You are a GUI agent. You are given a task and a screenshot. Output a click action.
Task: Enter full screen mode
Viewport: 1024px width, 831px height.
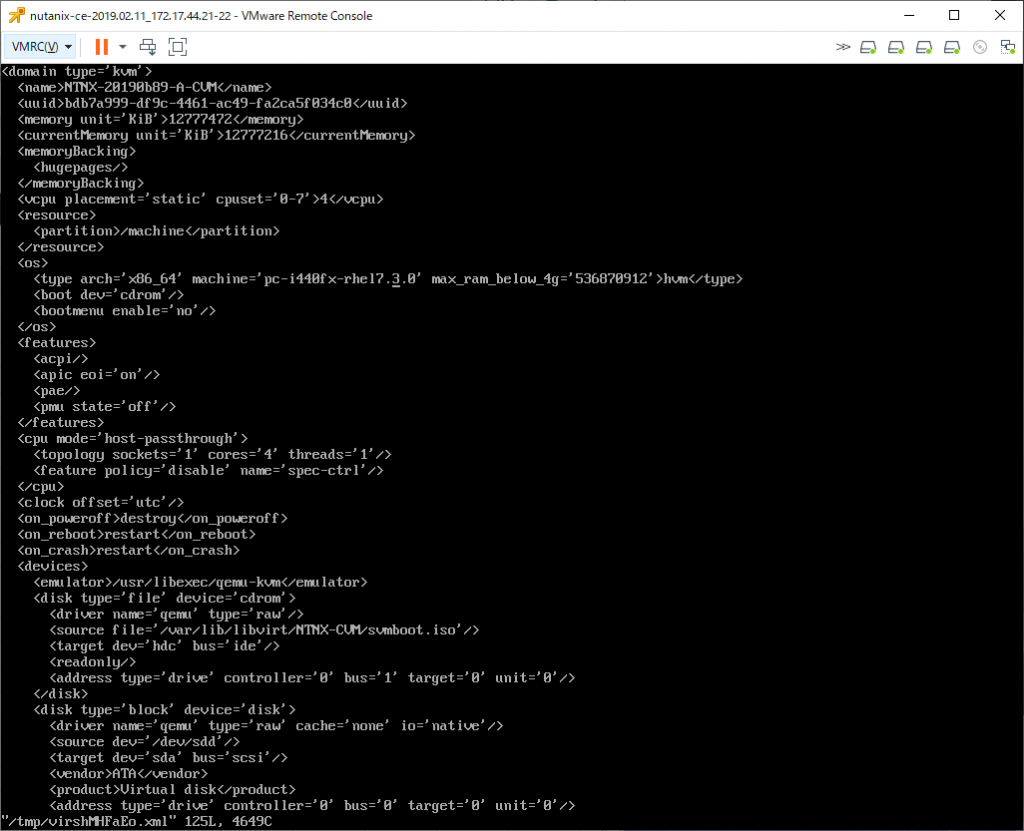[178, 46]
